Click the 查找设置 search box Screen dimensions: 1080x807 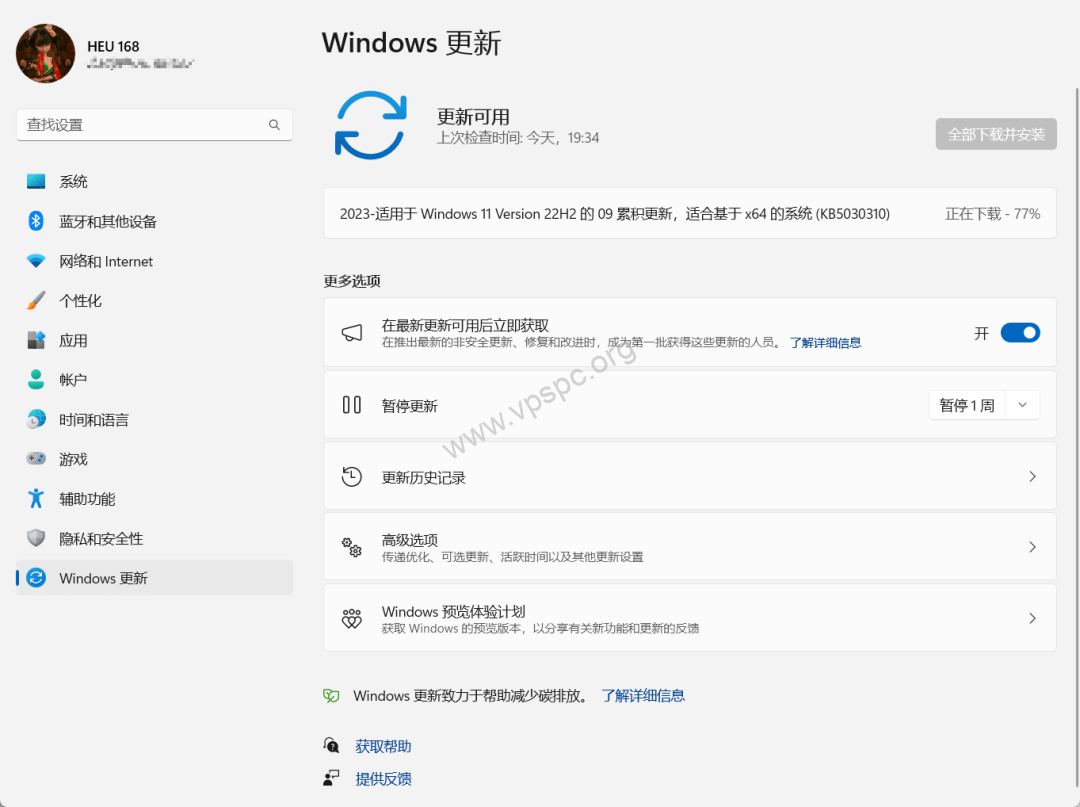[154, 125]
